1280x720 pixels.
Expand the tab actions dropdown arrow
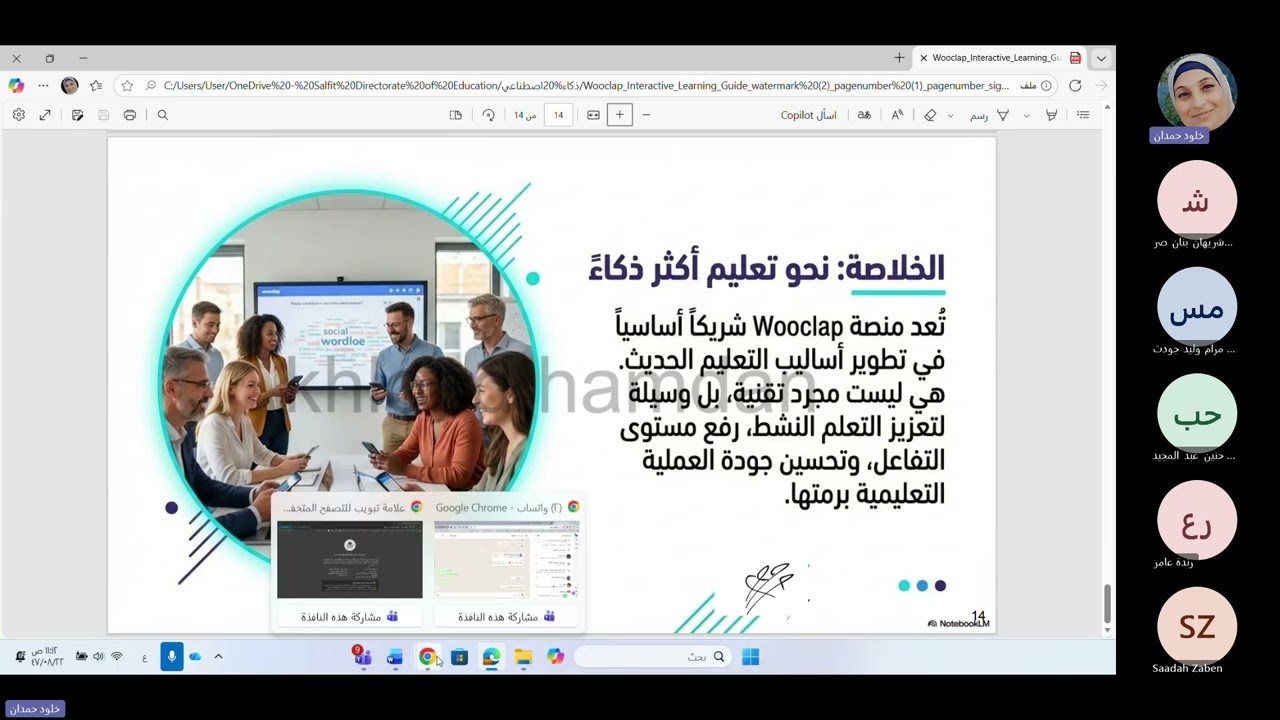pos(1101,58)
